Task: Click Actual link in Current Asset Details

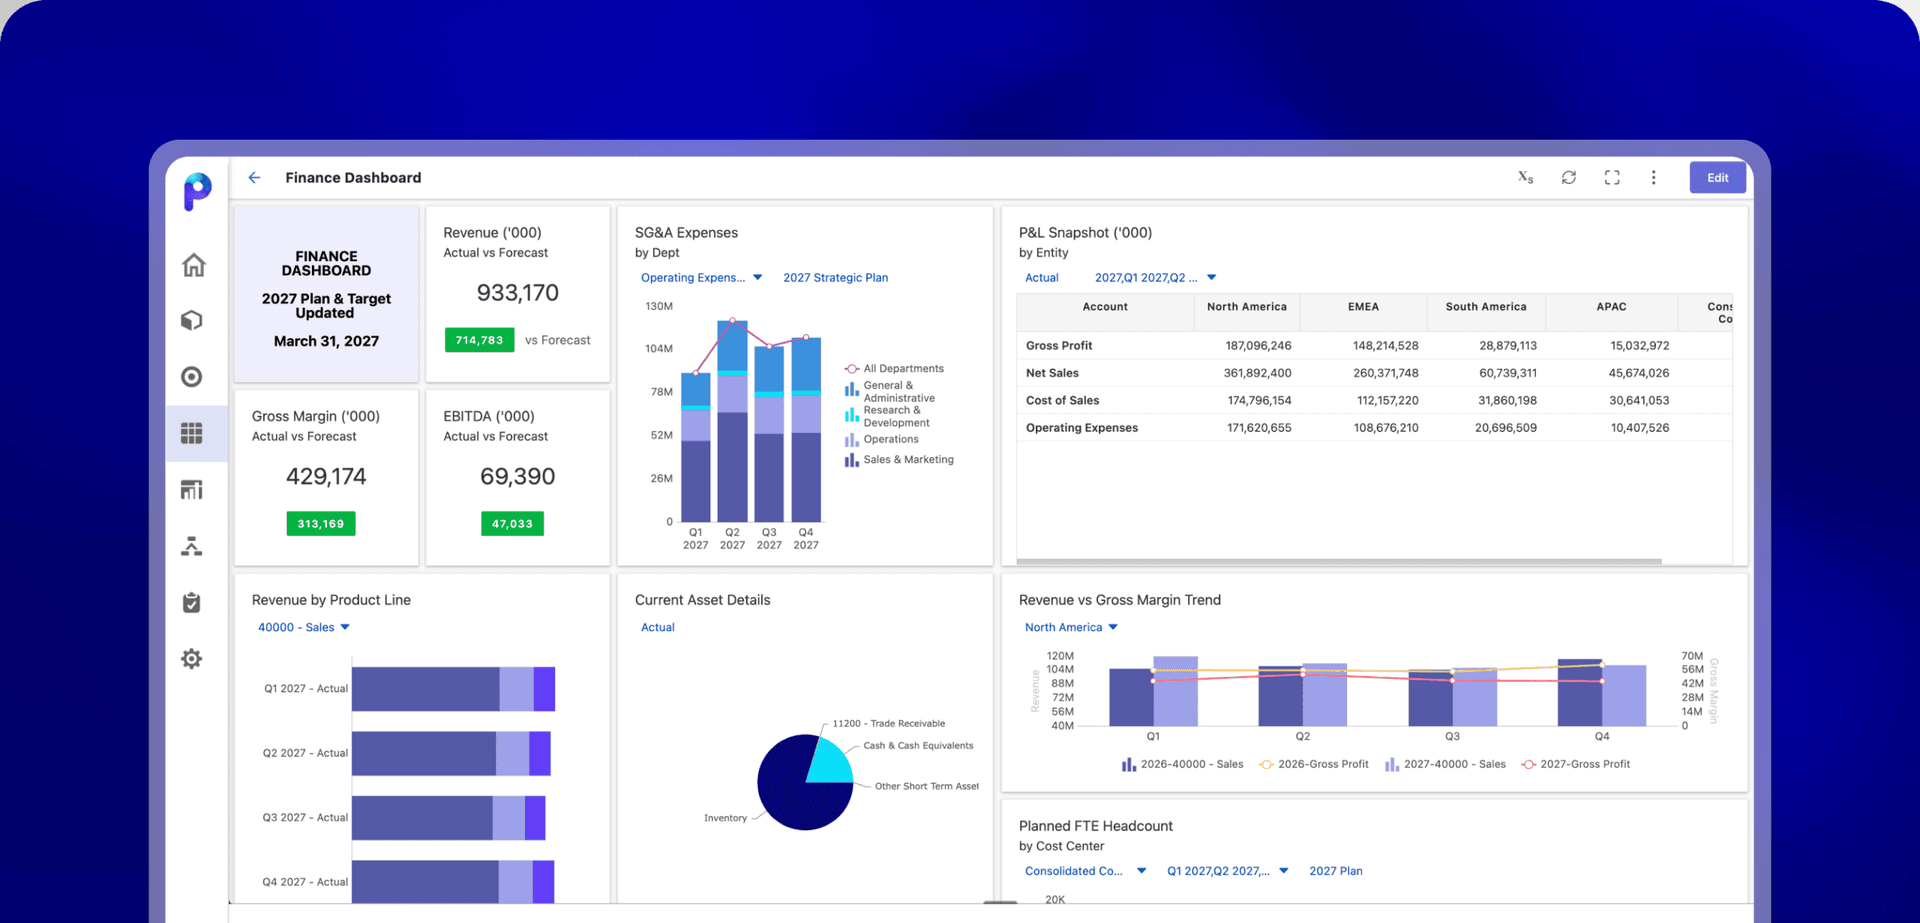Action: 657,628
